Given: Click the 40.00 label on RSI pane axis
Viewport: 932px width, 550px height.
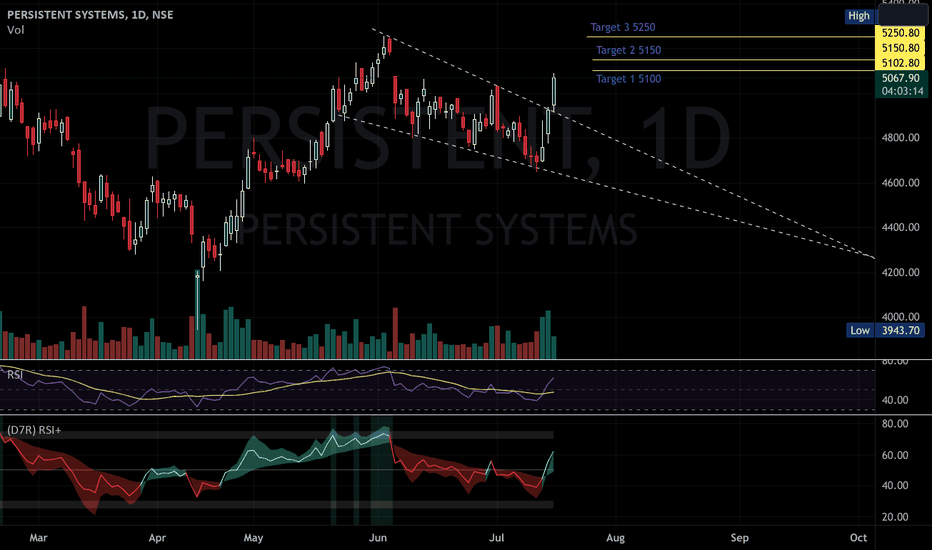Looking at the screenshot, I should (895, 400).
